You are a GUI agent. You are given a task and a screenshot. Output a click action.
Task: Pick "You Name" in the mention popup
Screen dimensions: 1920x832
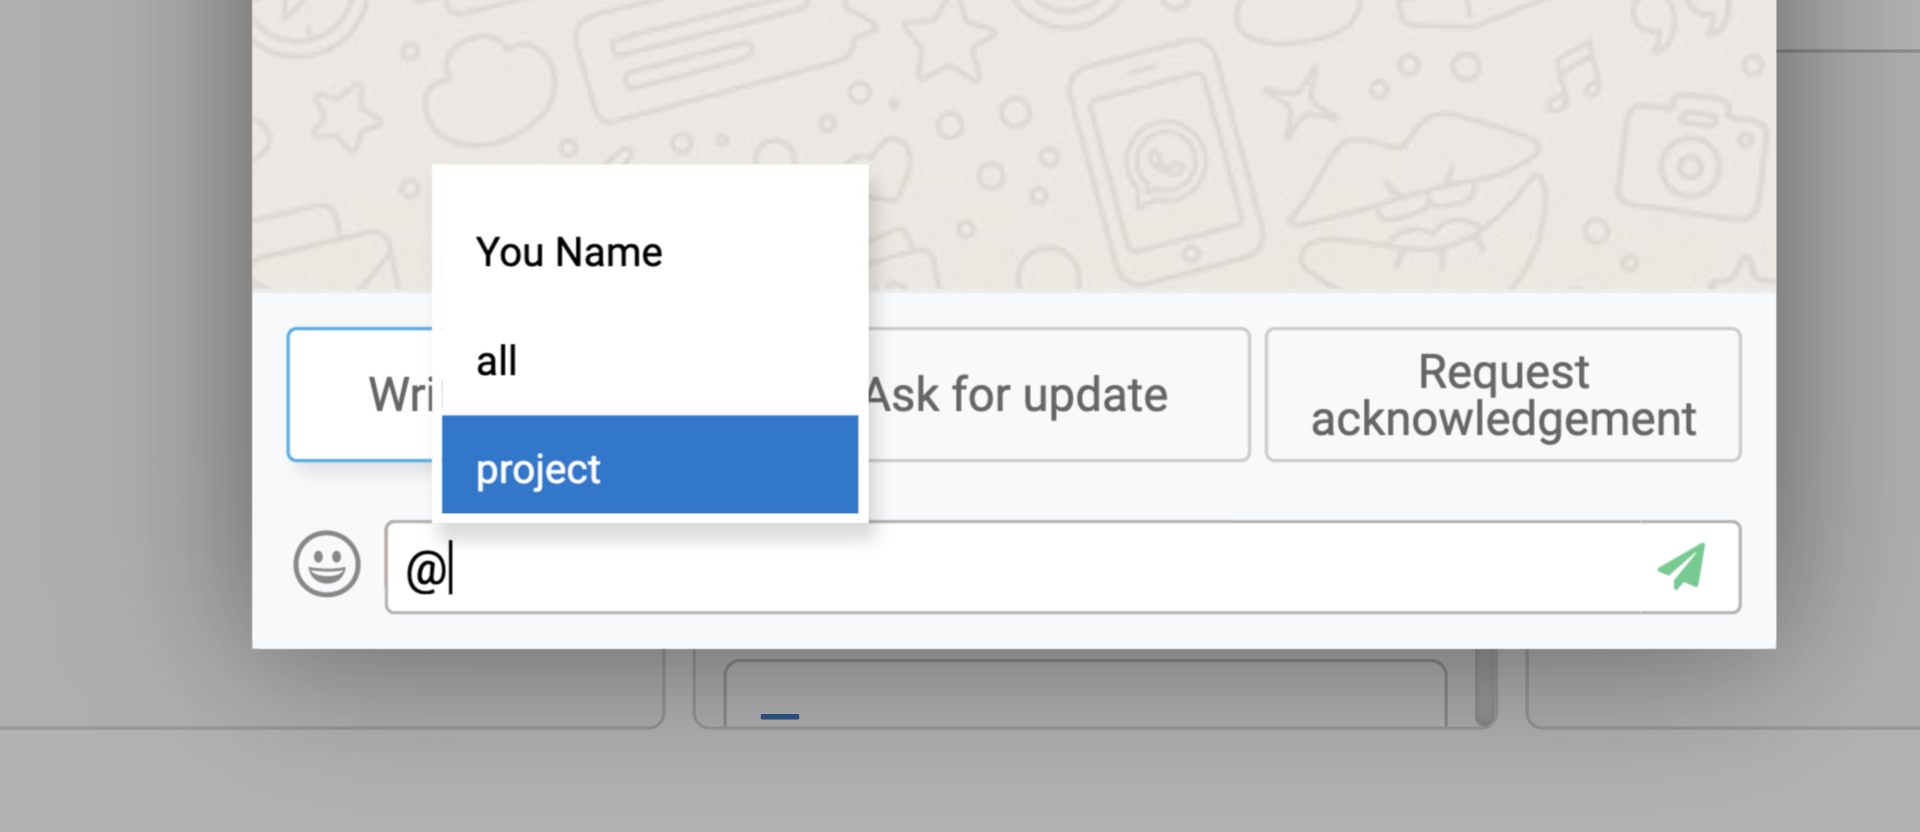click(650, 252)
